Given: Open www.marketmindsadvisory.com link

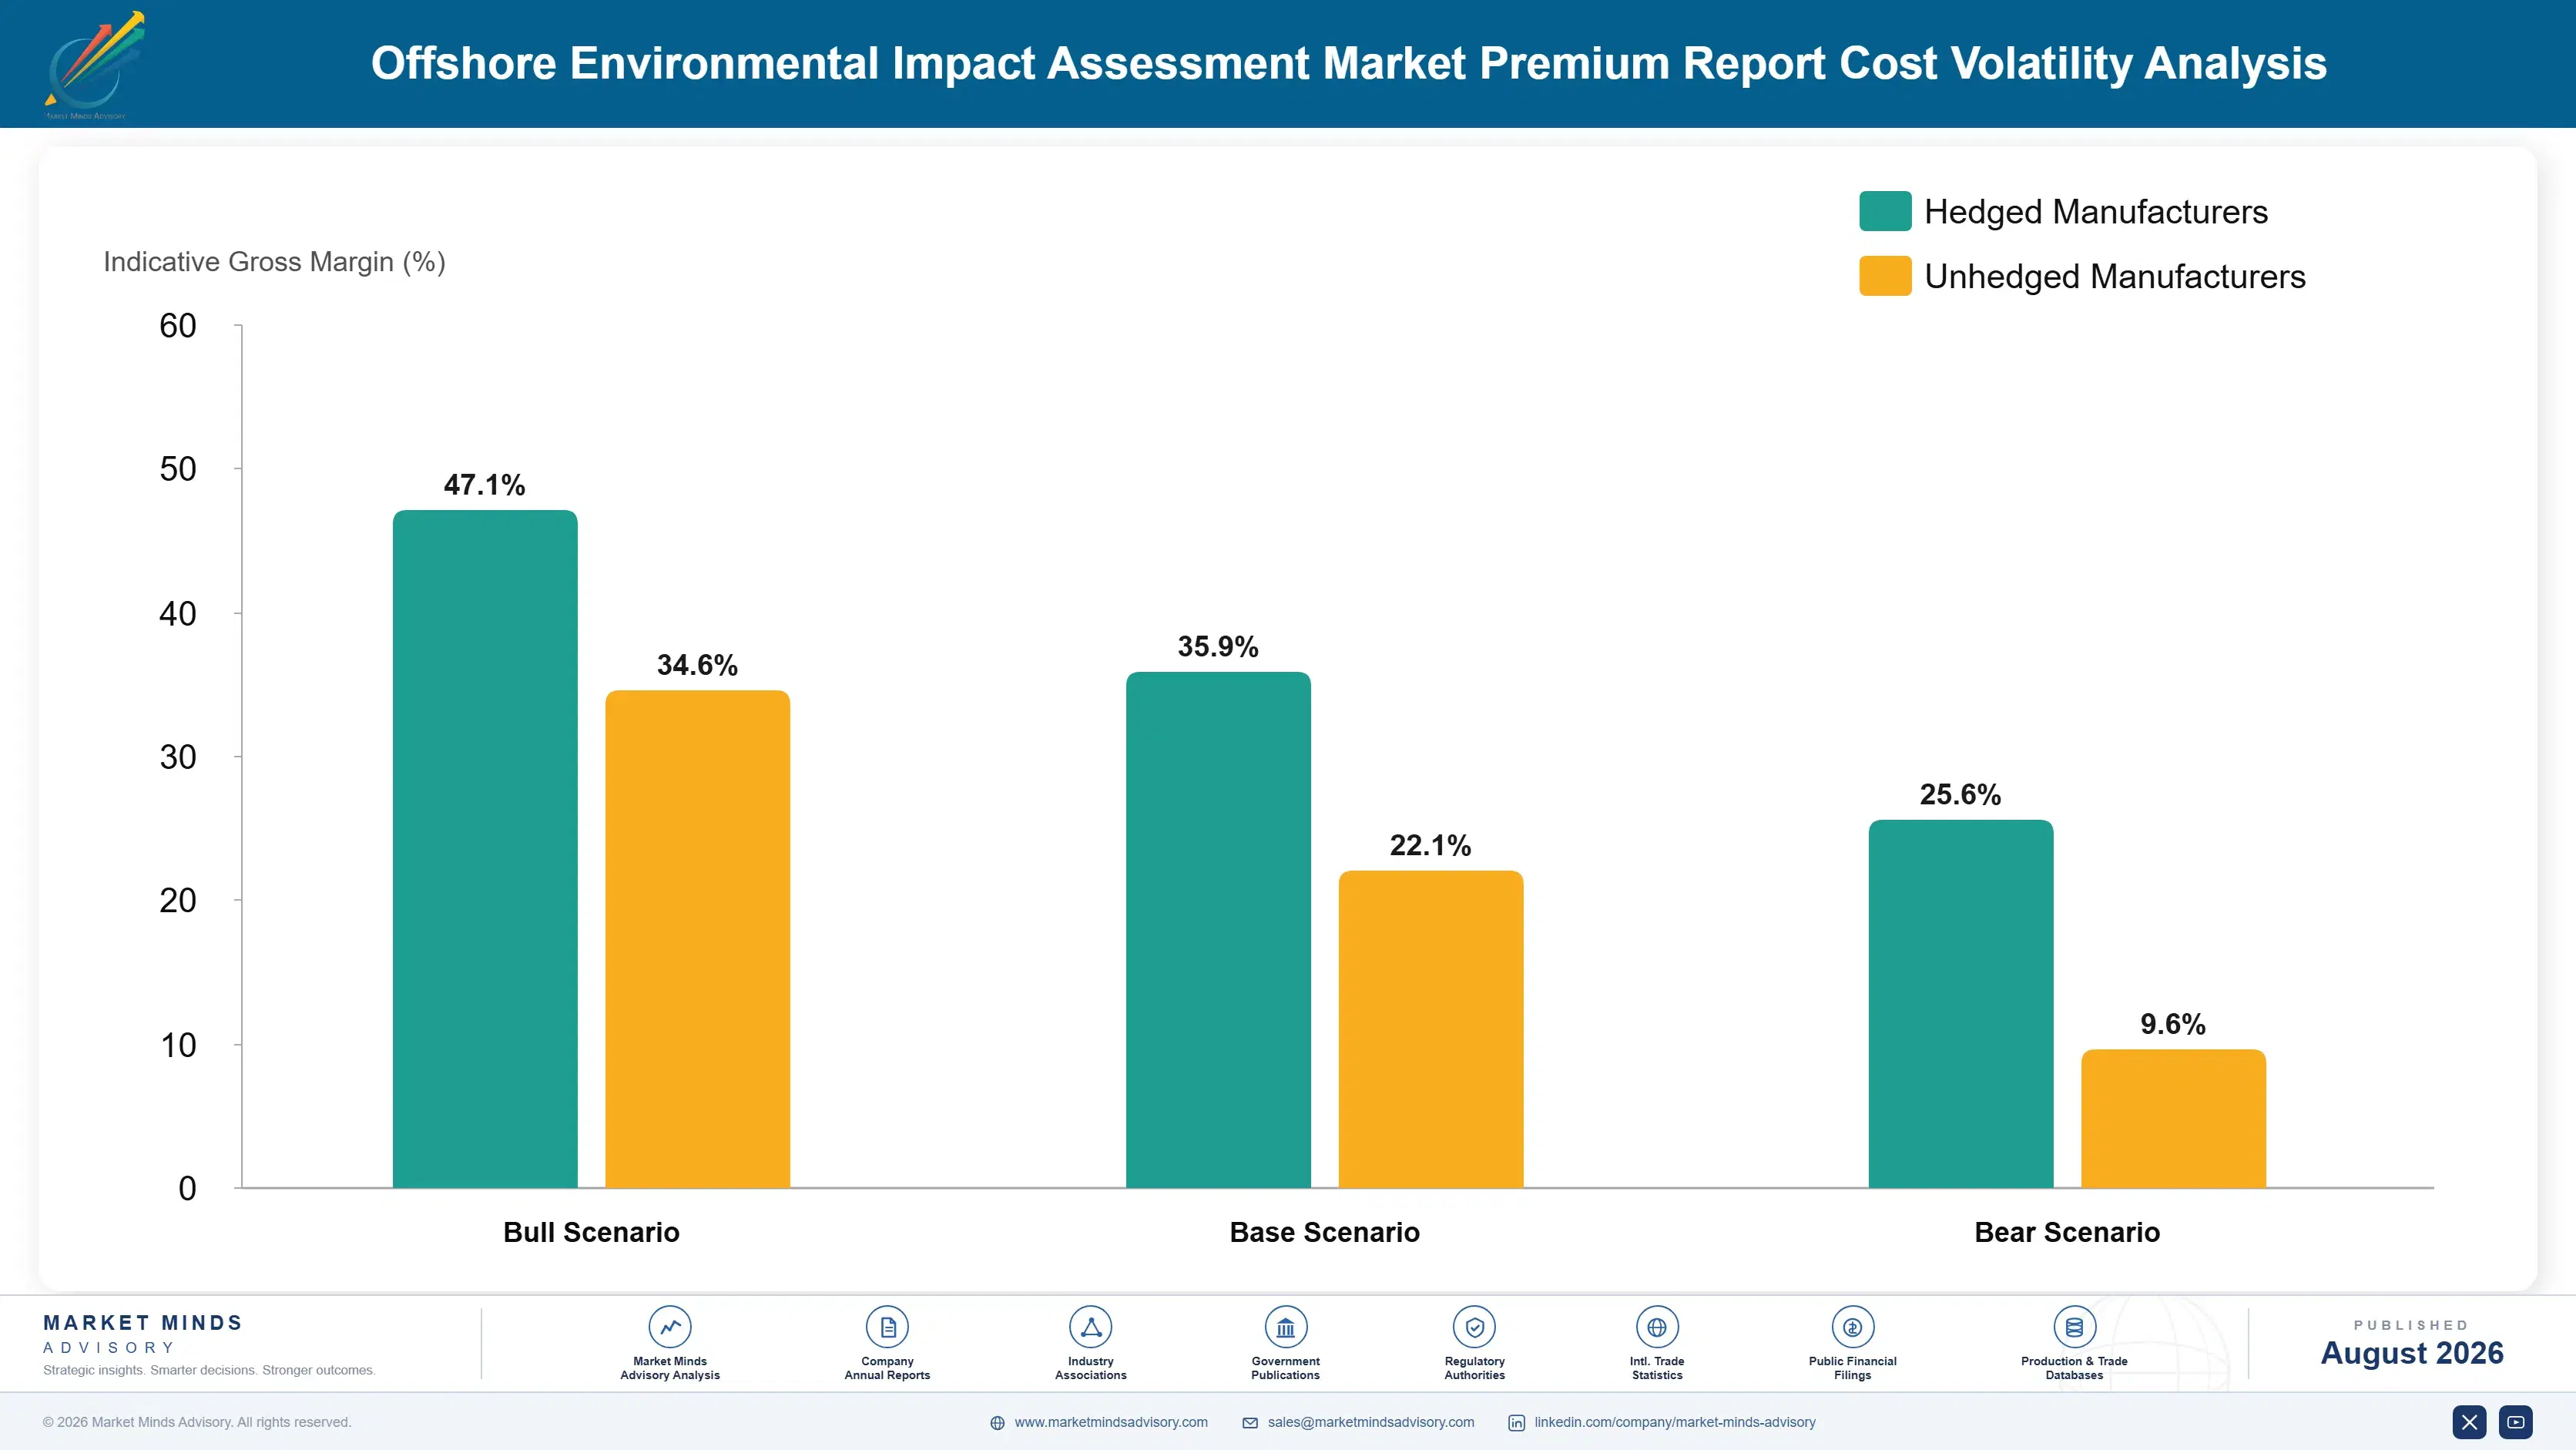Looking at the screenshot, I should pos(1111,1422).
